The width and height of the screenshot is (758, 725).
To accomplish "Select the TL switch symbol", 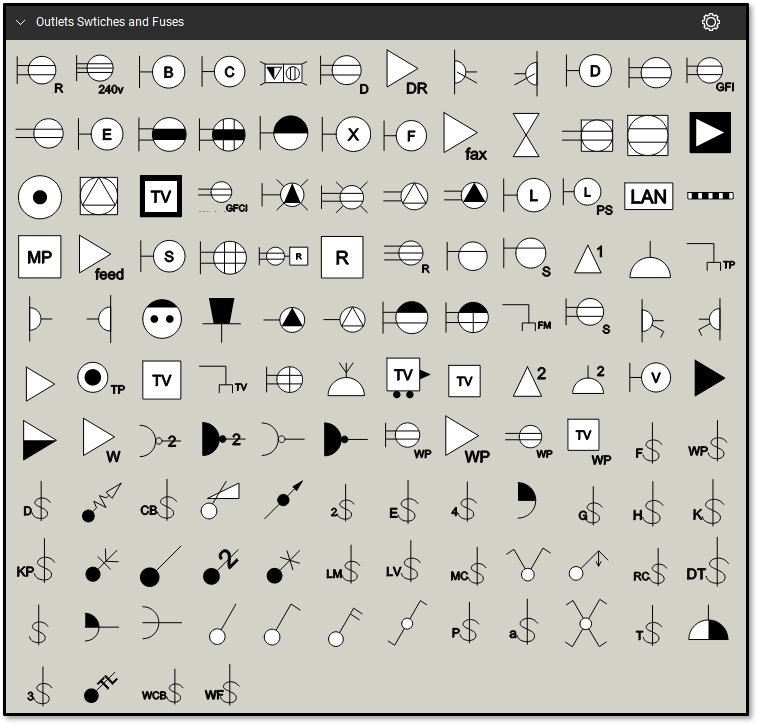I will click(x=100, y=688).
